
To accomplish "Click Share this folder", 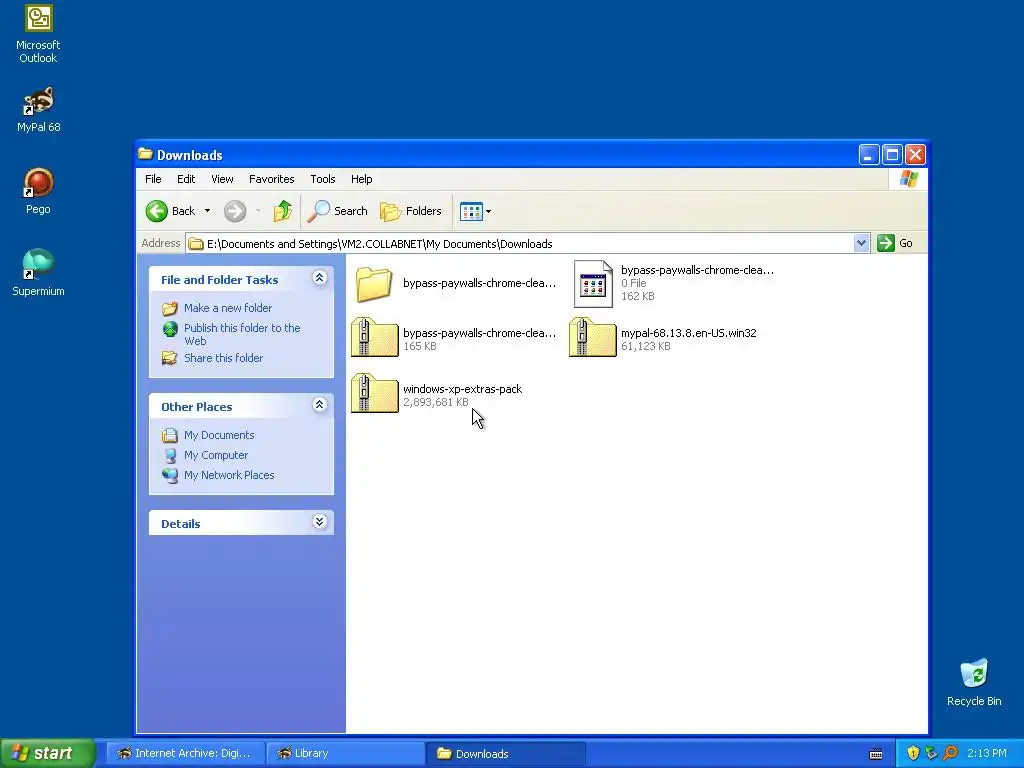I will pos(223,358).
